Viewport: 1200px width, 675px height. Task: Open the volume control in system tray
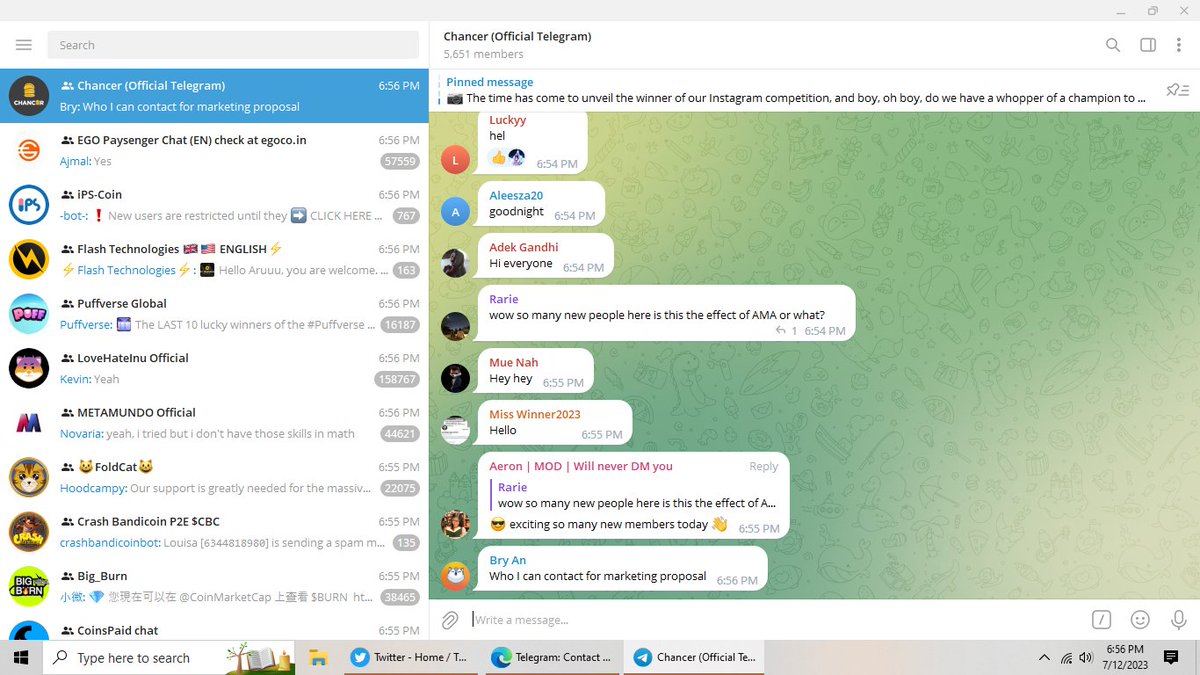point(1088,658)
